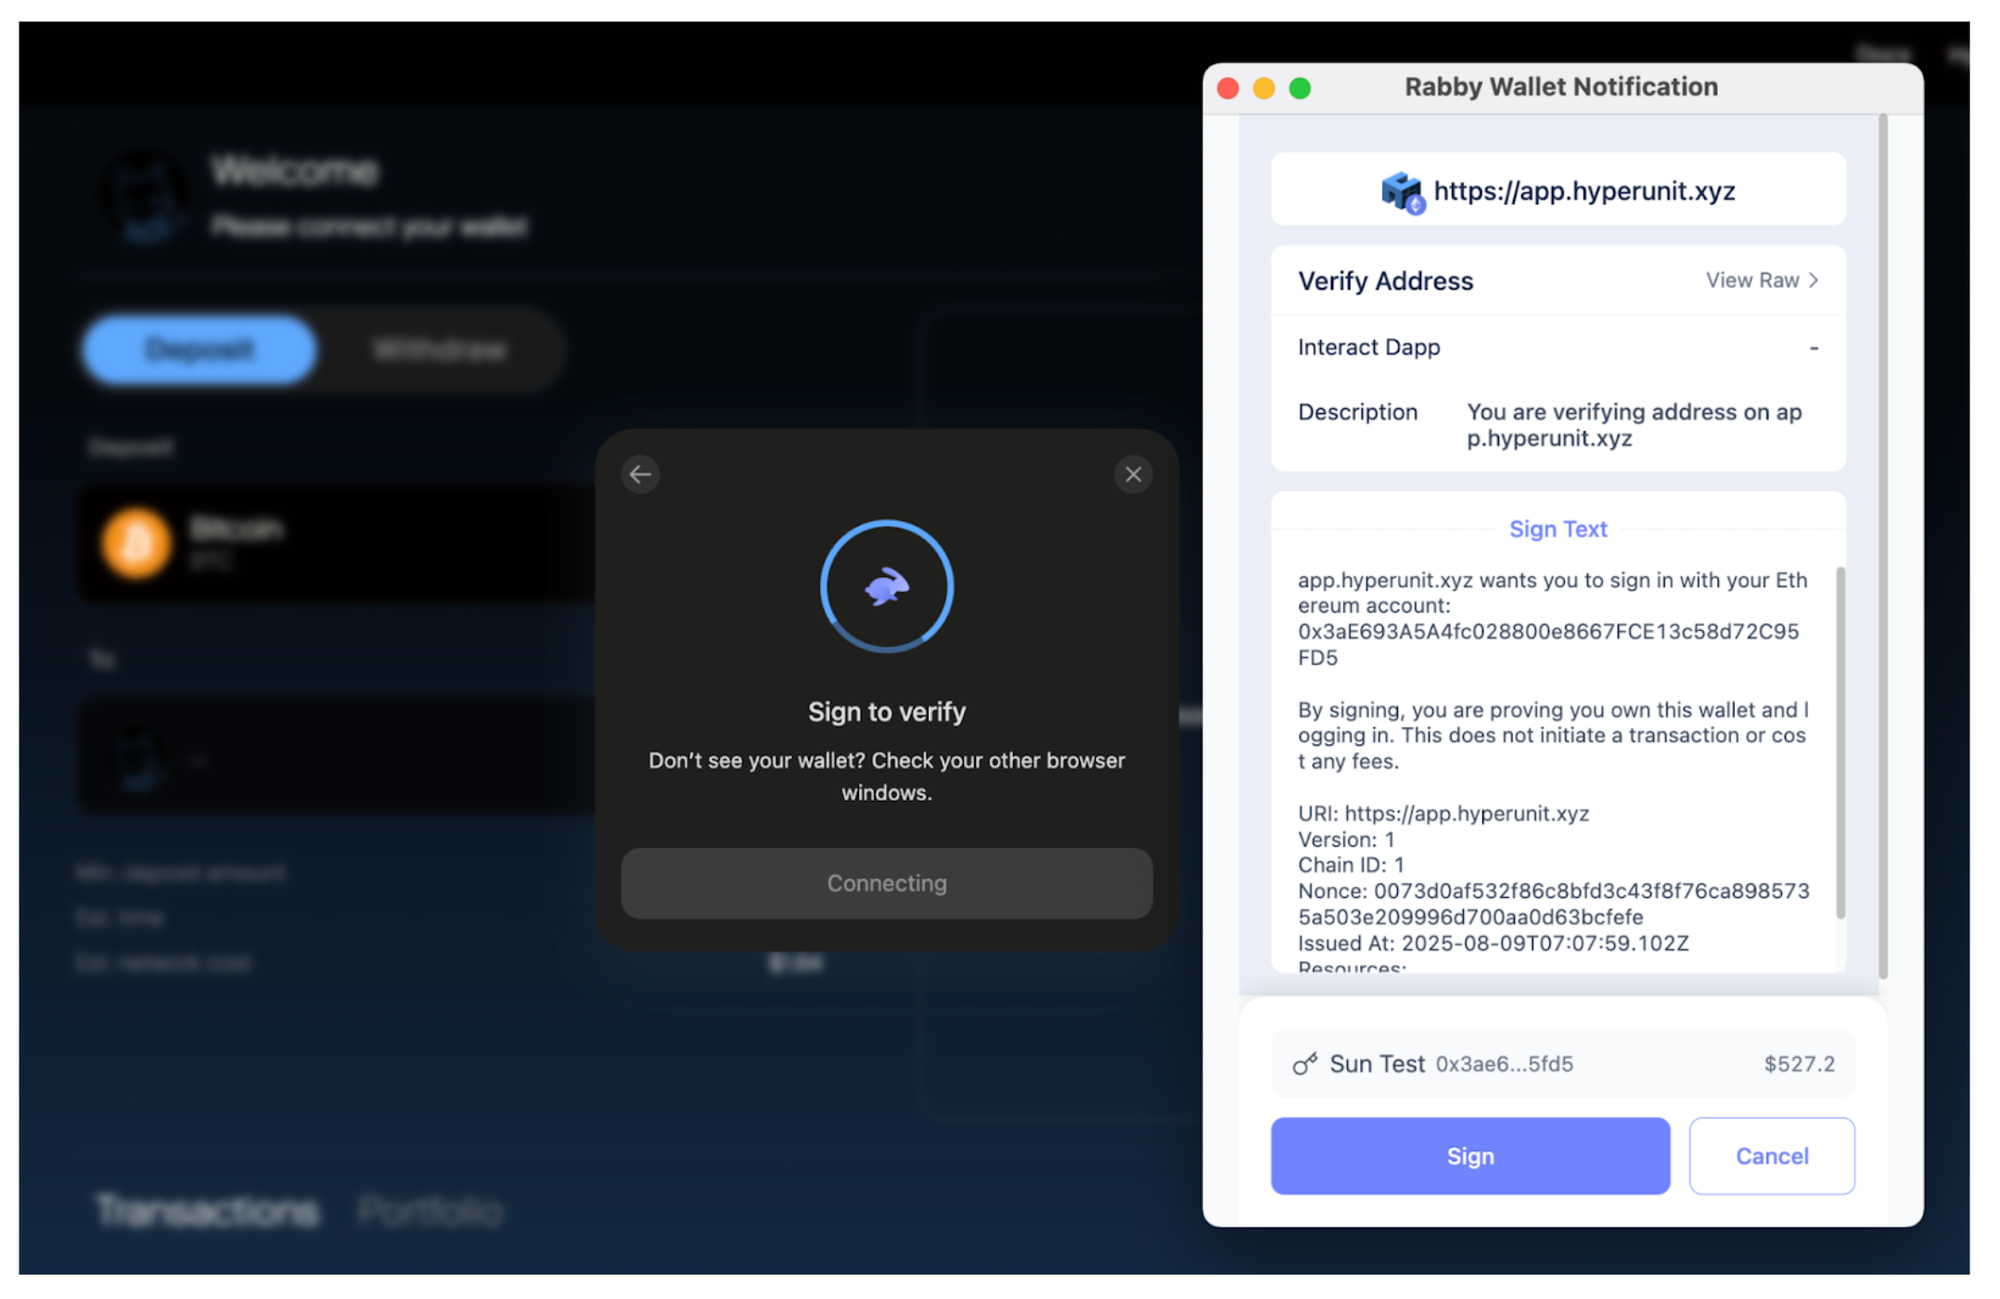
Task: Click the back arrow in sign dialog
Action: 640,474
